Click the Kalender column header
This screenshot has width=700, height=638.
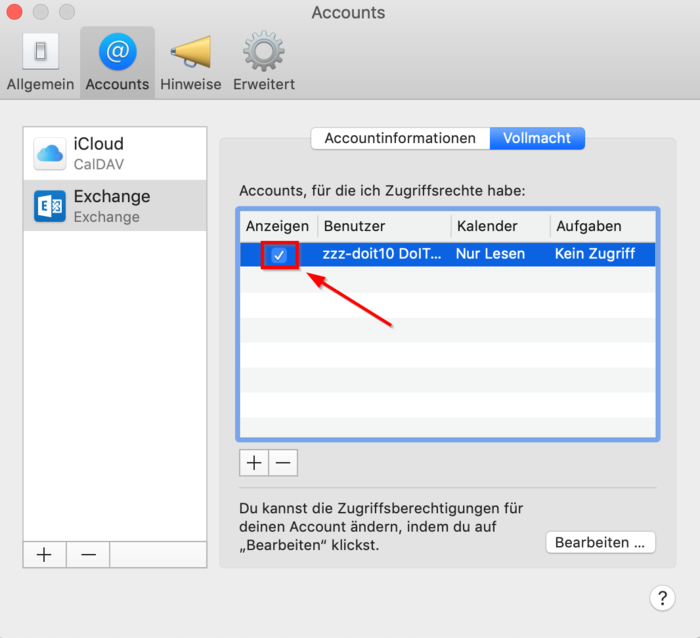(500, 226)
